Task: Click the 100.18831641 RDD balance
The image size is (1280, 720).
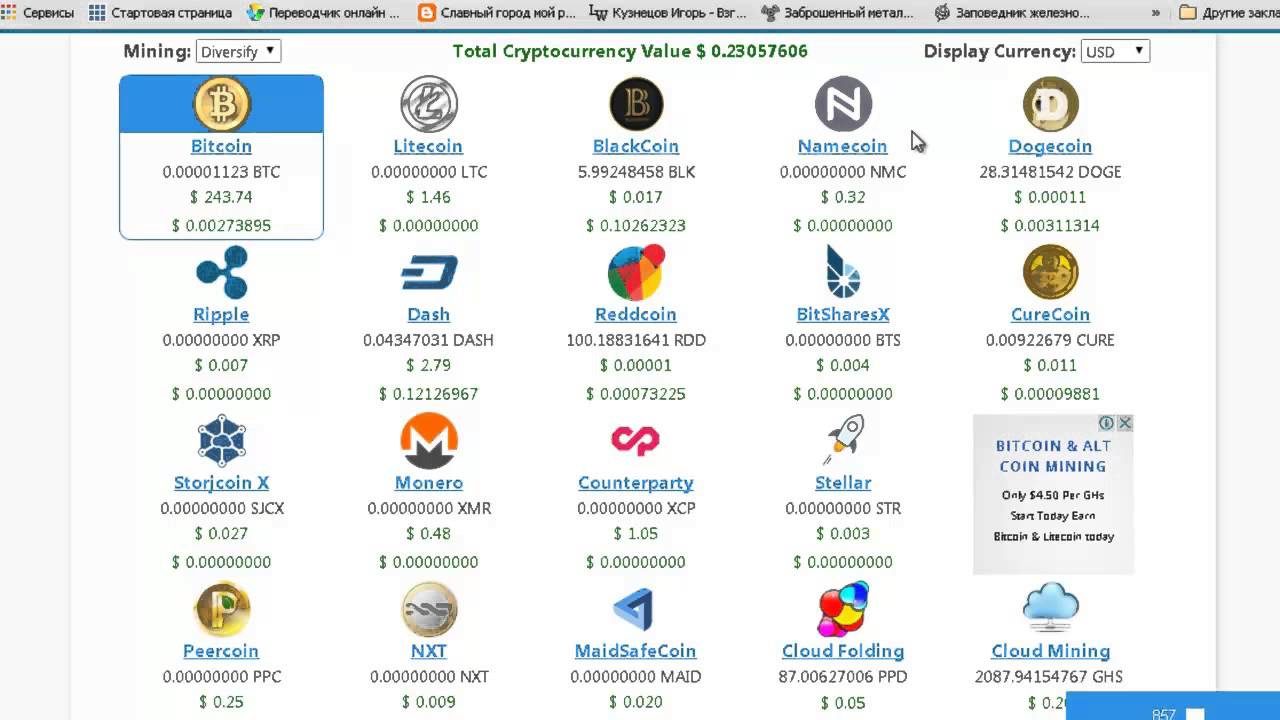Action: click(636, 340)
